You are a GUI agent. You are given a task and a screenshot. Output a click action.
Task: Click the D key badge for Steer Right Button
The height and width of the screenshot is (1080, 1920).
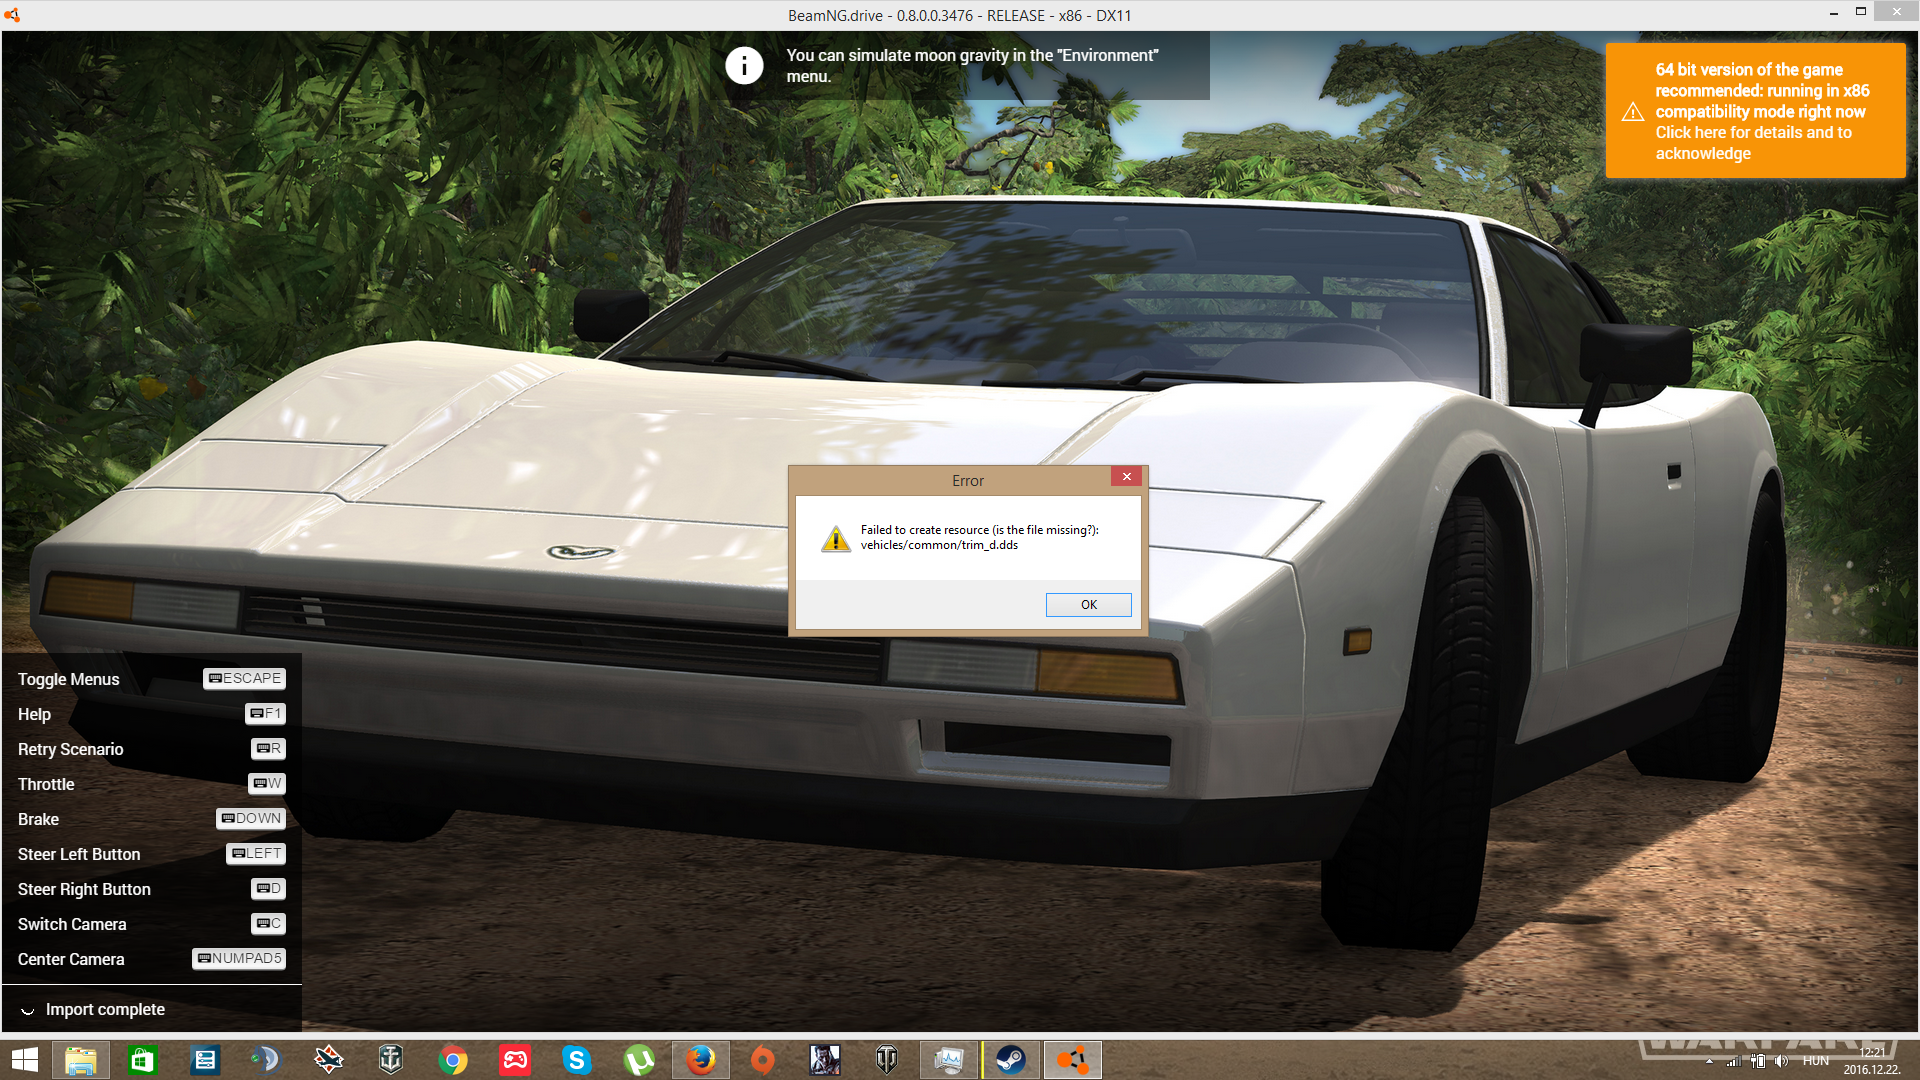[268, 888]
